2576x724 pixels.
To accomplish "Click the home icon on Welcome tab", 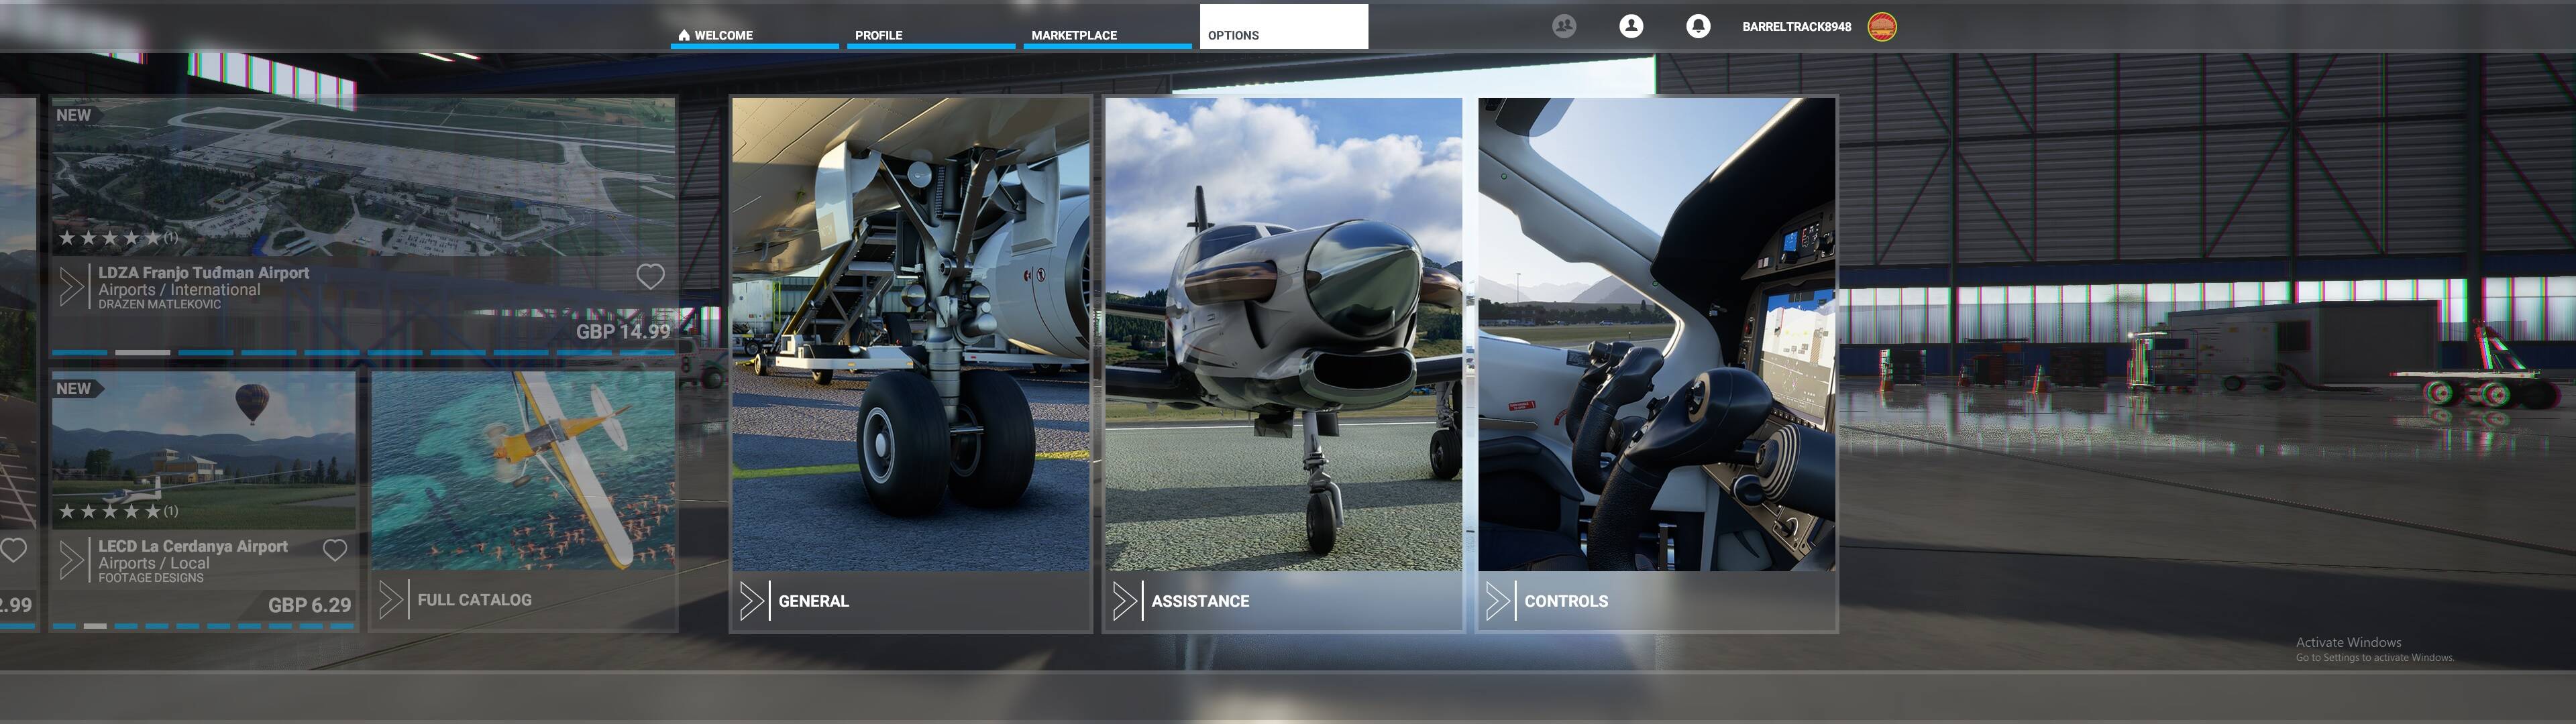I will click(x=684, y=35).
